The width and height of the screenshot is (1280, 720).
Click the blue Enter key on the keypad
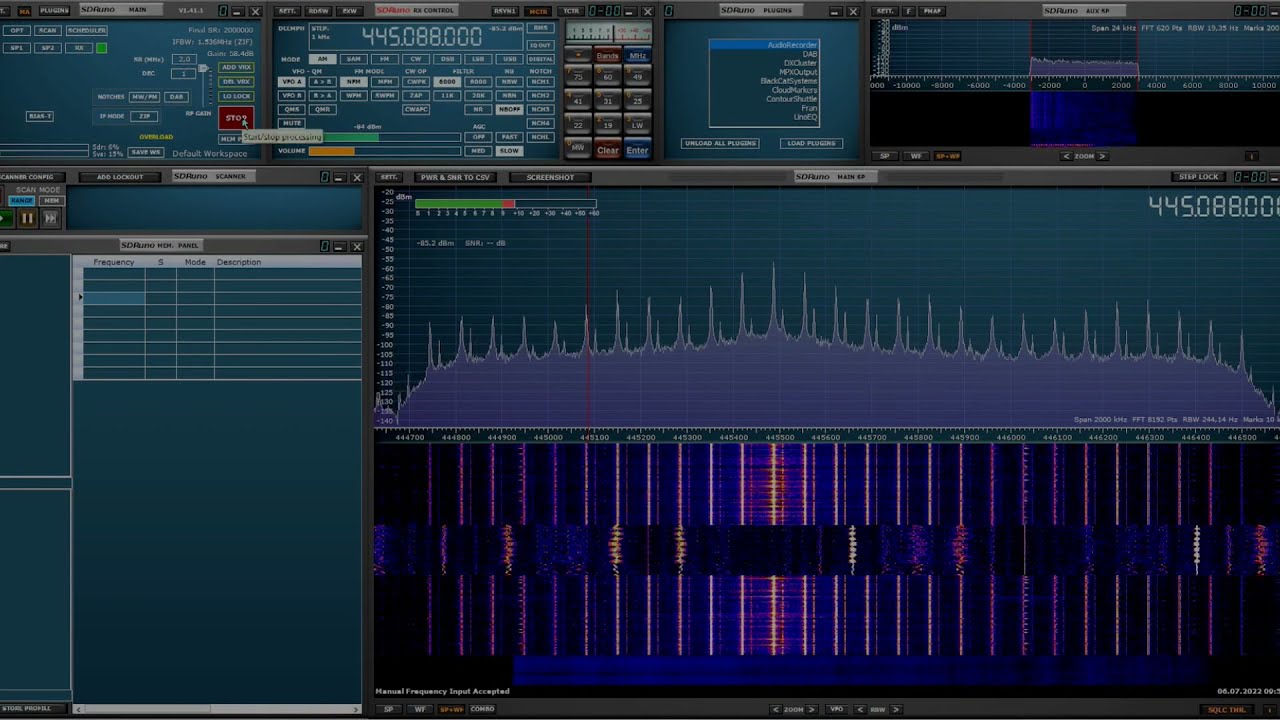click(x=637, y=150)
